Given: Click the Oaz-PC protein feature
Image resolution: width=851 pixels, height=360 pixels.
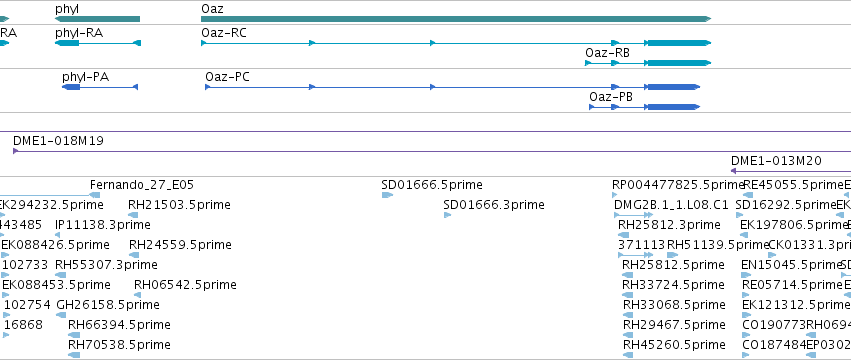Looking at the screenshot, I should pos(453,87).
